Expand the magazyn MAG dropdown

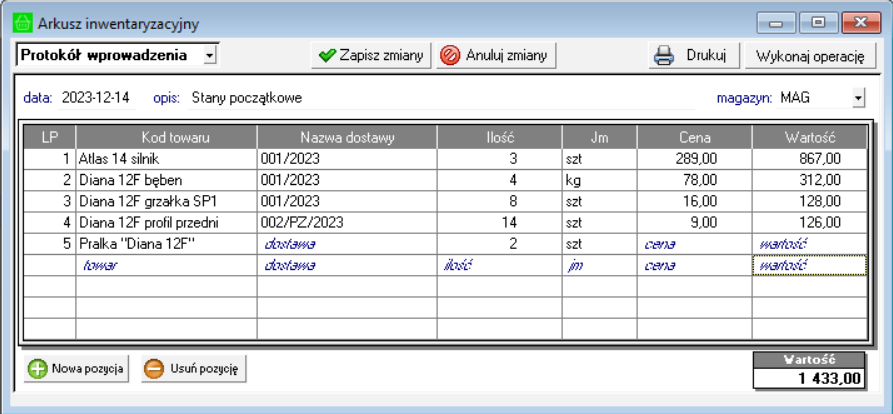click(858, 98)
